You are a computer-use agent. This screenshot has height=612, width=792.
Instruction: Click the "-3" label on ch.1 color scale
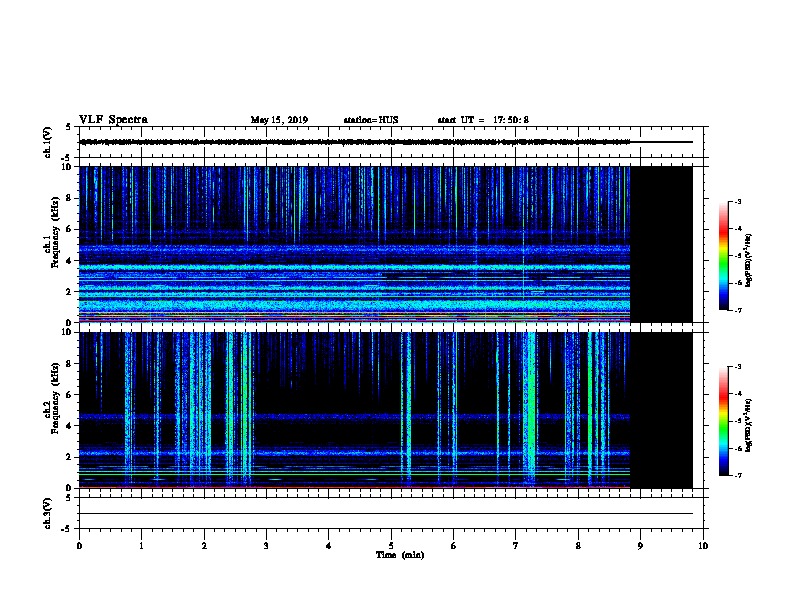click(737, 202)
